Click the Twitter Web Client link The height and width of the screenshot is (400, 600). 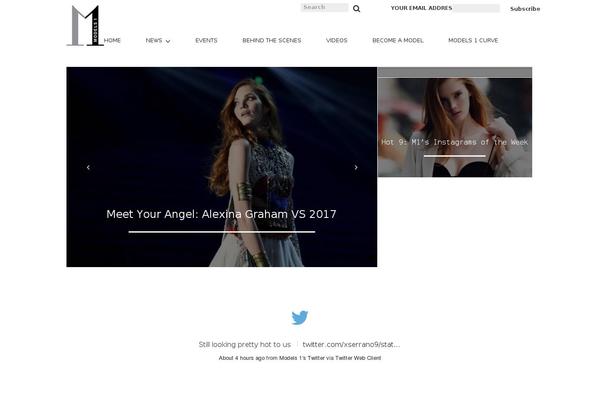(x=358, y=358)
